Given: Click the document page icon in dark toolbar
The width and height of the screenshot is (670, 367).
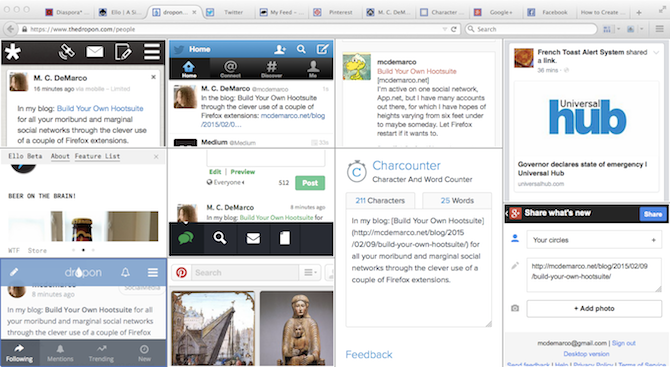Looking at the screenshot, I should click(285, 238).
